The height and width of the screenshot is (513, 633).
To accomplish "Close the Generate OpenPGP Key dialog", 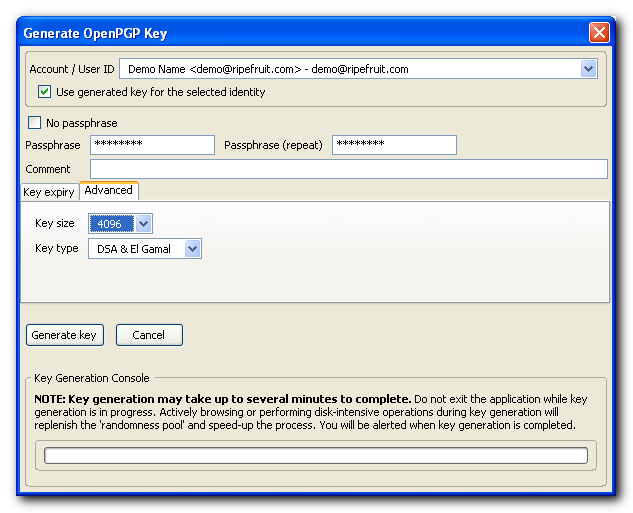I will (x=599, y=33).
